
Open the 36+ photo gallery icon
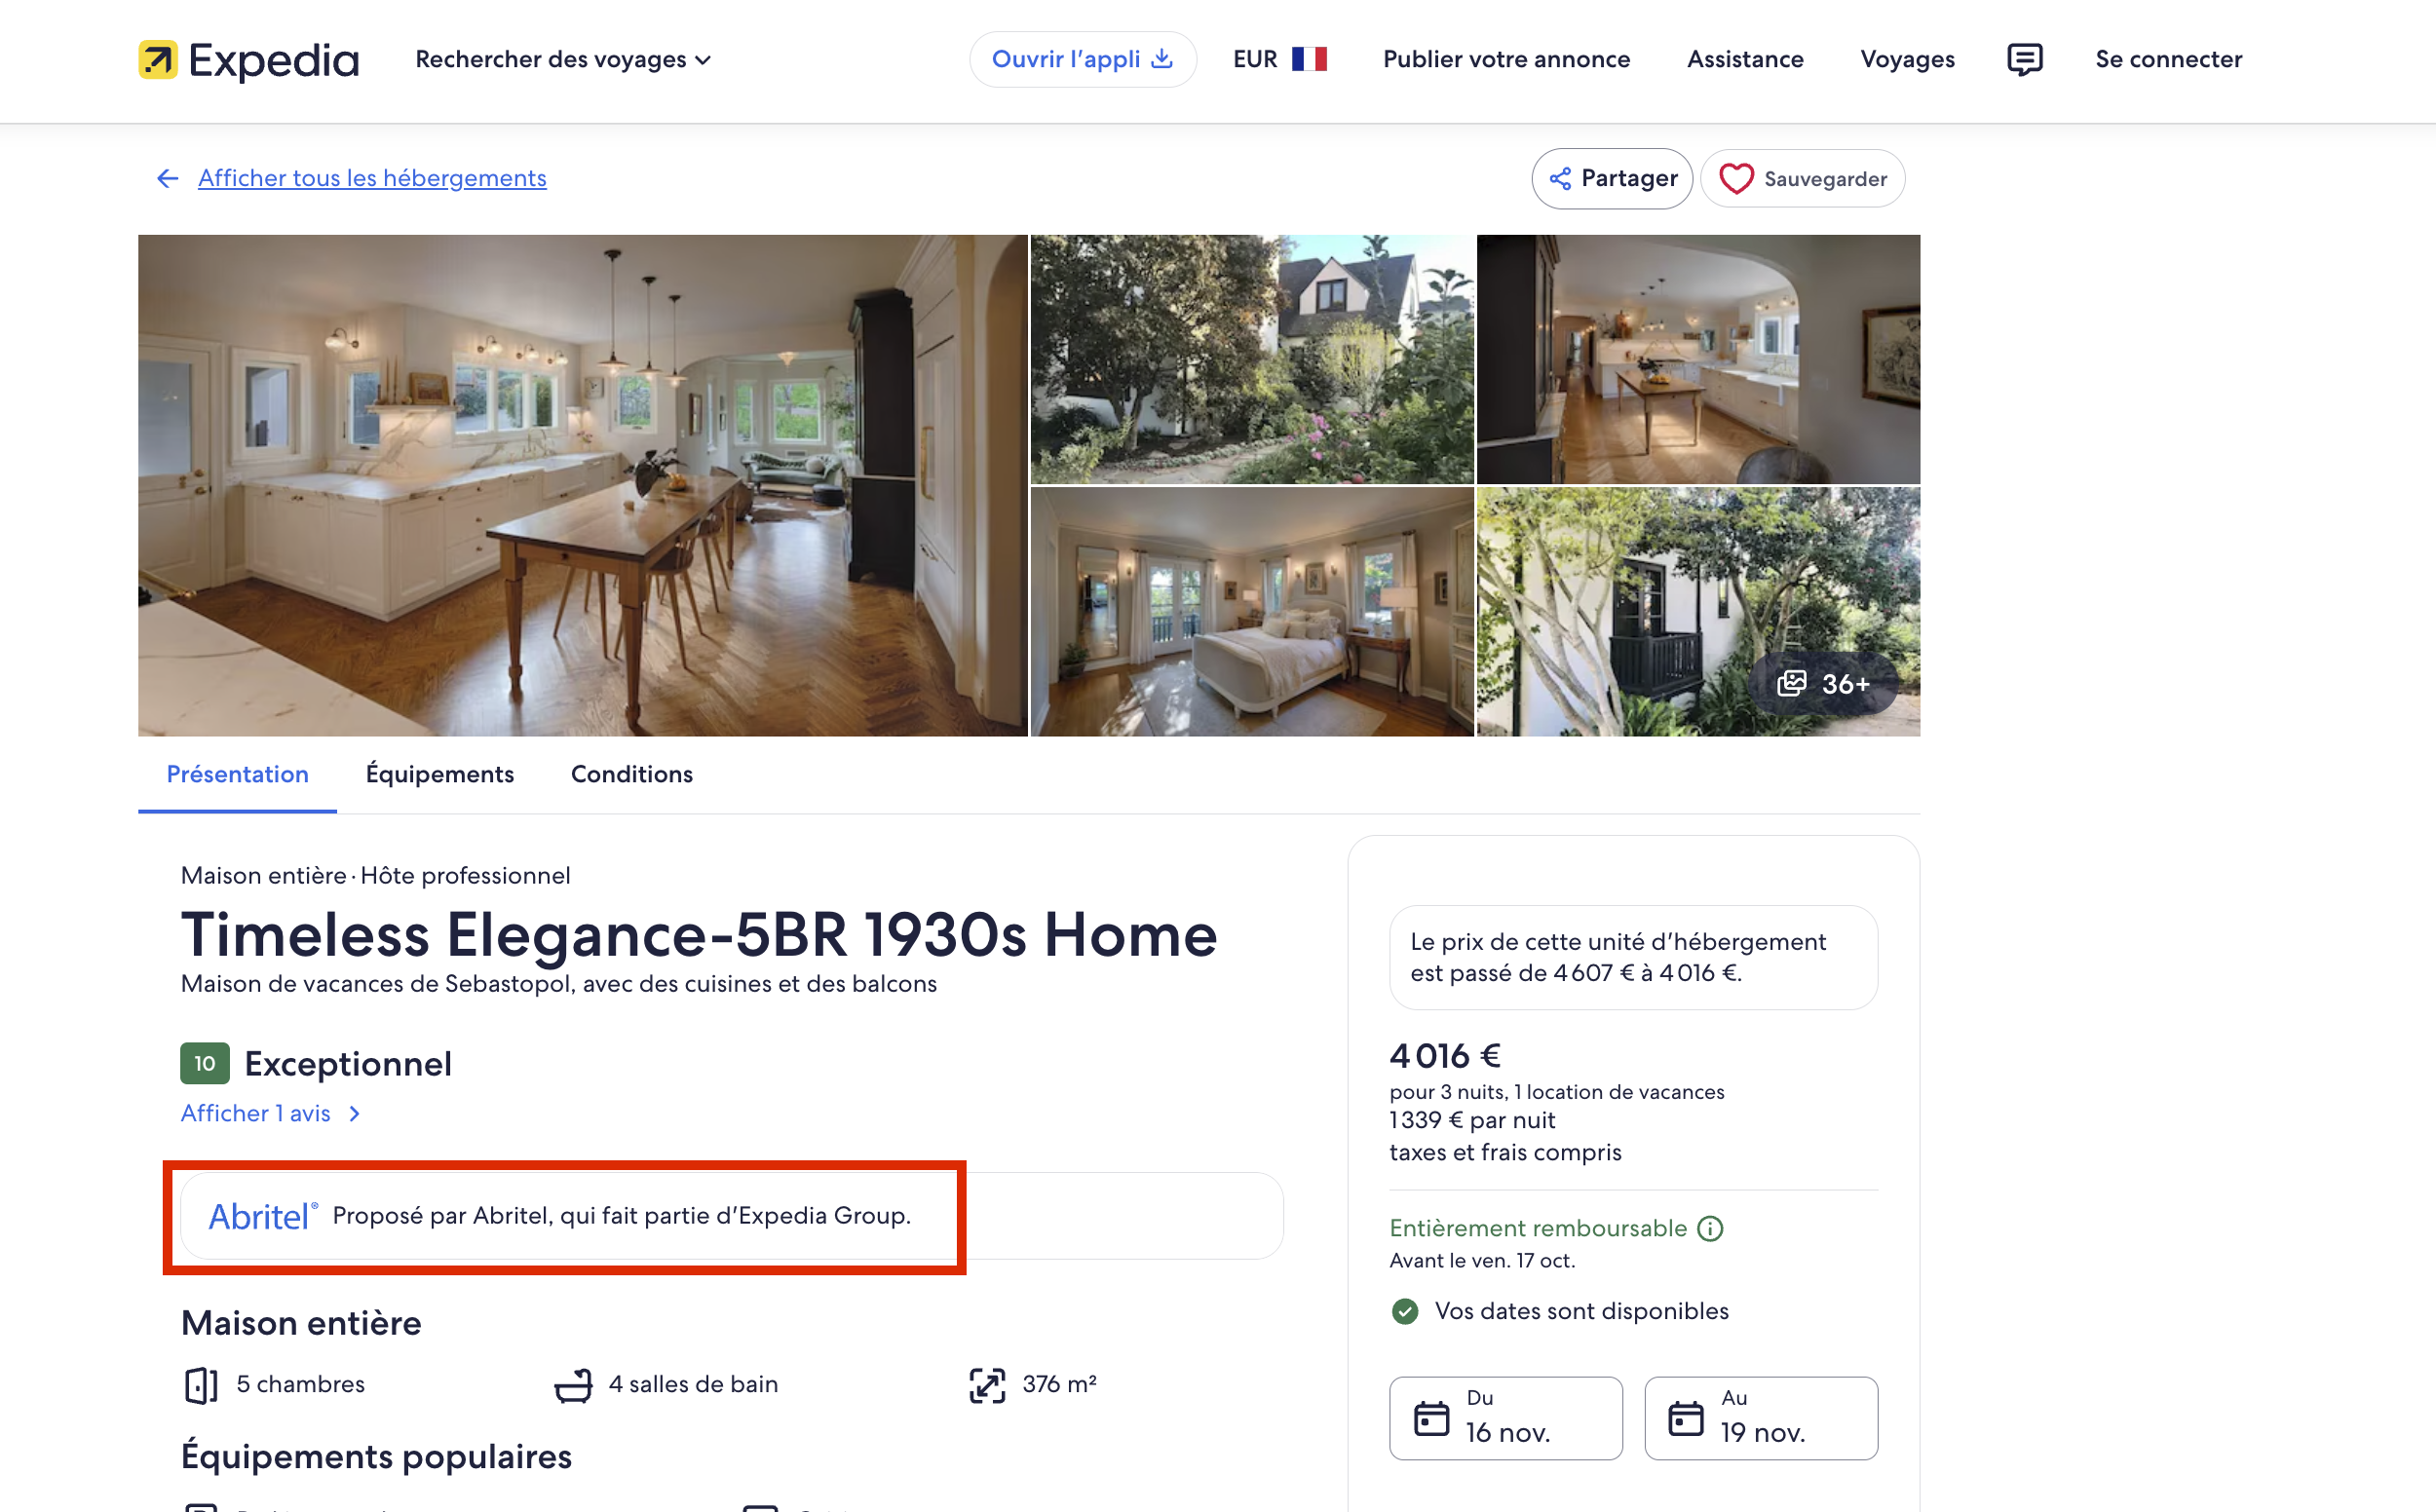tap(1791, 683)
